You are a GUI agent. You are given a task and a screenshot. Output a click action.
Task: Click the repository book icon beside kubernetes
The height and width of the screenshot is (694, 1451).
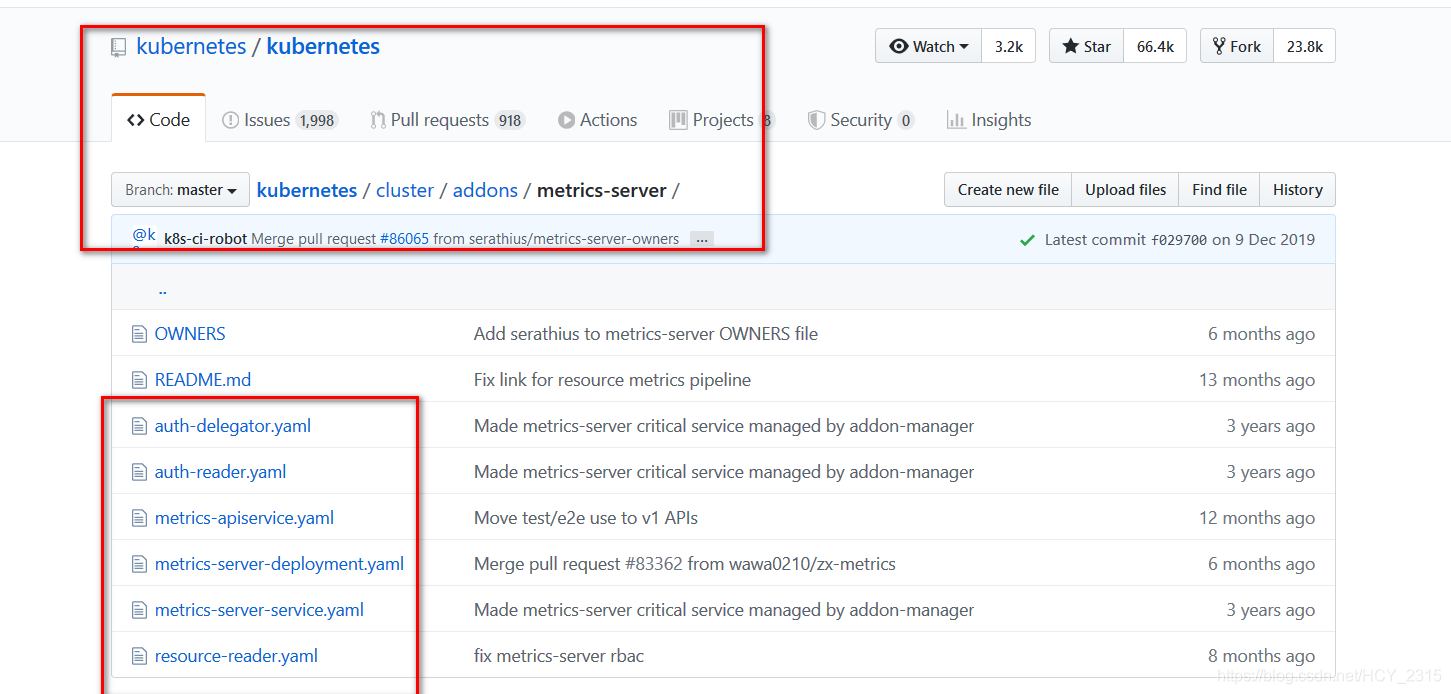point(118,47)
